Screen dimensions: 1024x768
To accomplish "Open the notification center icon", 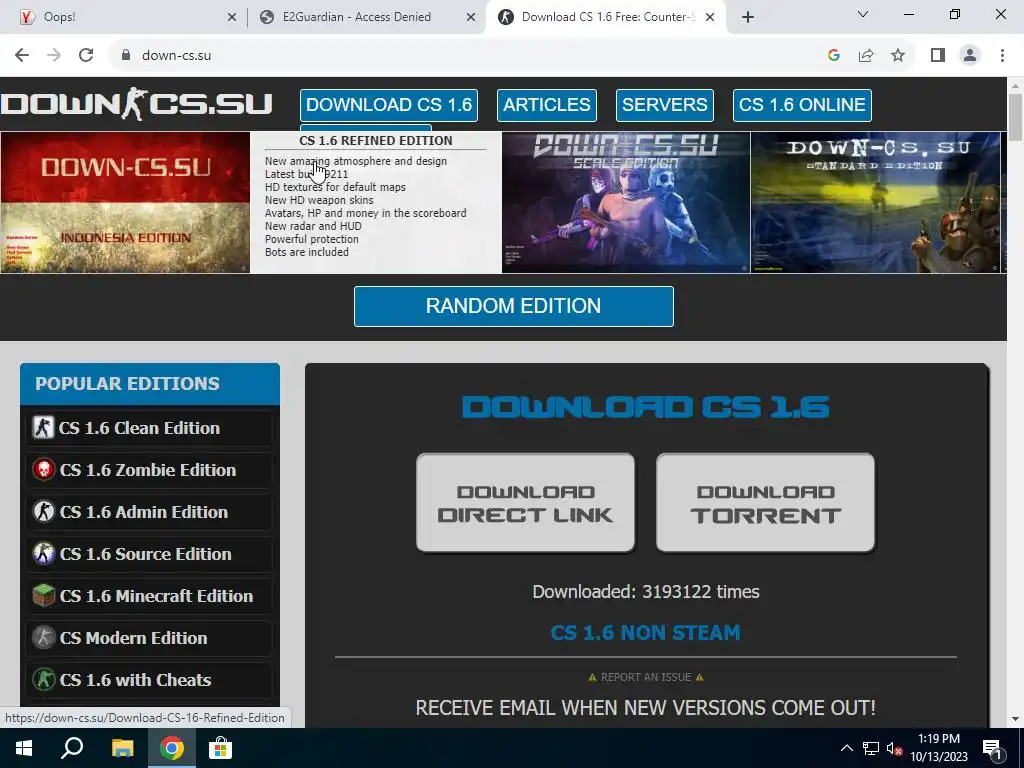I will [x=992, y=748].
